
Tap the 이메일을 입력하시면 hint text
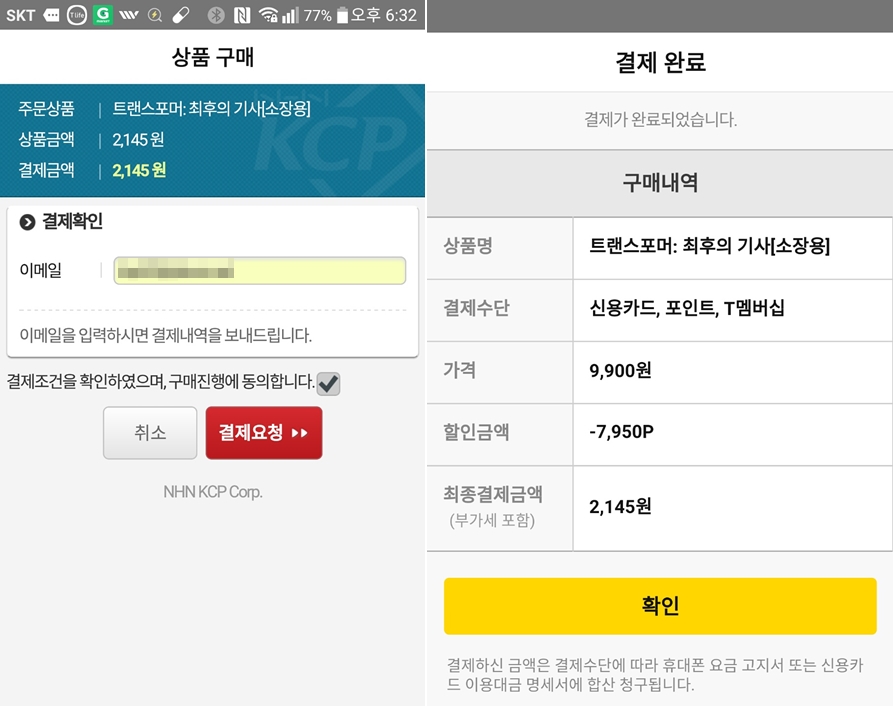pos(166,335)
